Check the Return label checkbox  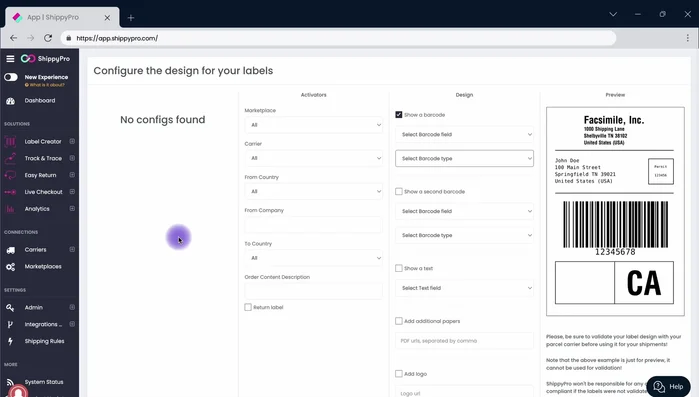tap(248, 307)
